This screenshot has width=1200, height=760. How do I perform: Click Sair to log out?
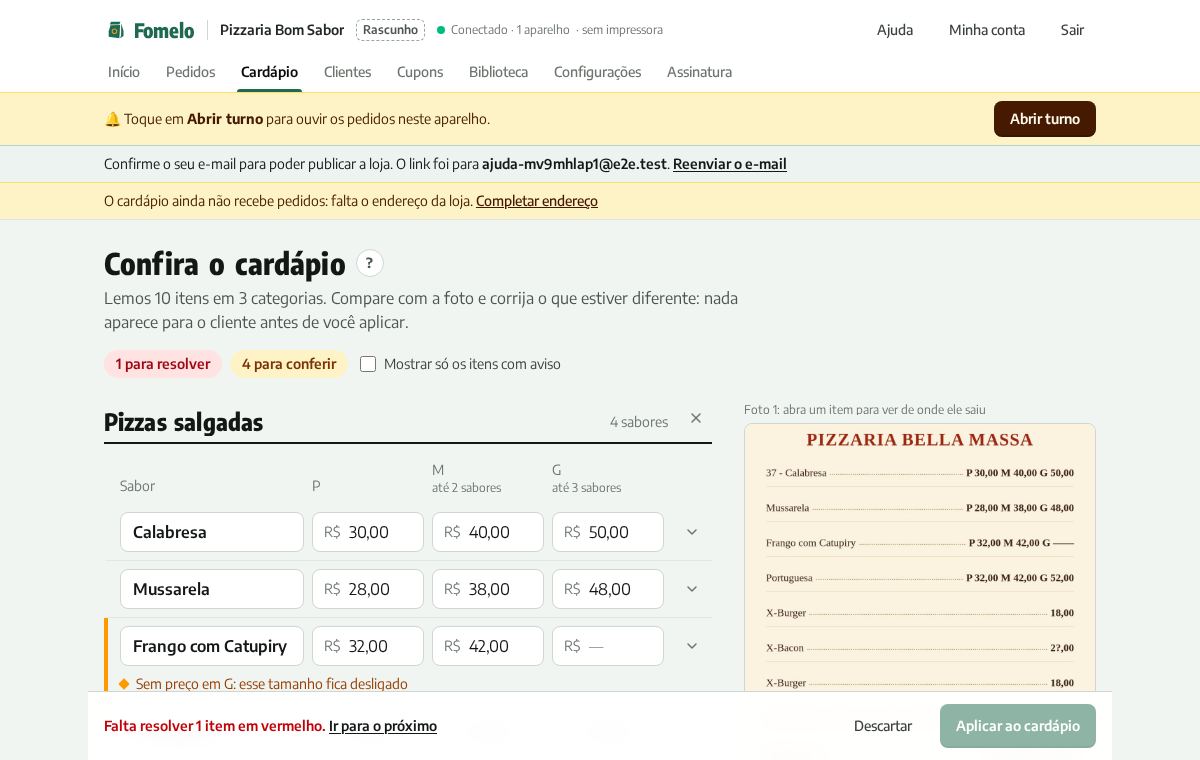pyautogui.click(x=1072, y=30)
